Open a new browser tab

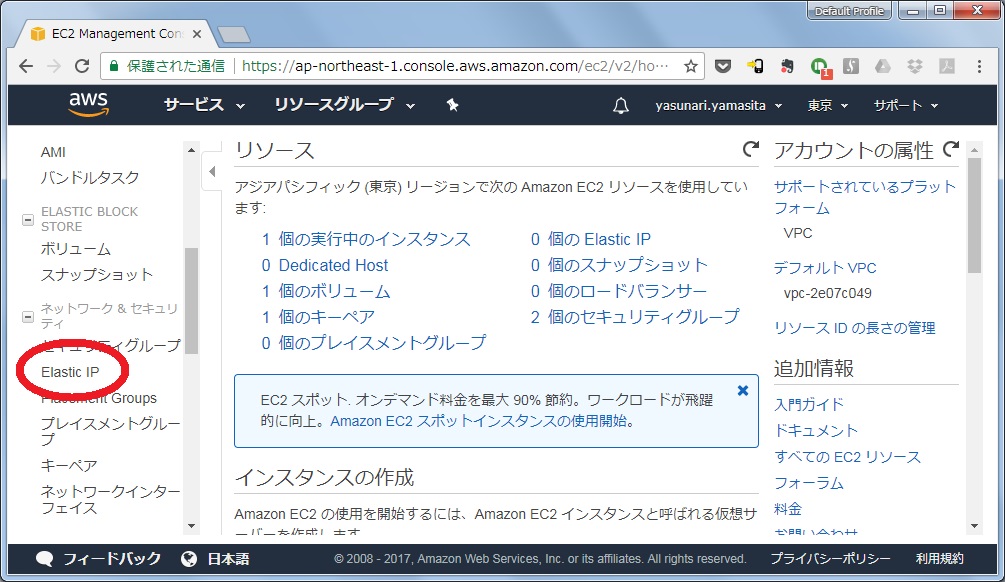[233, 35]
